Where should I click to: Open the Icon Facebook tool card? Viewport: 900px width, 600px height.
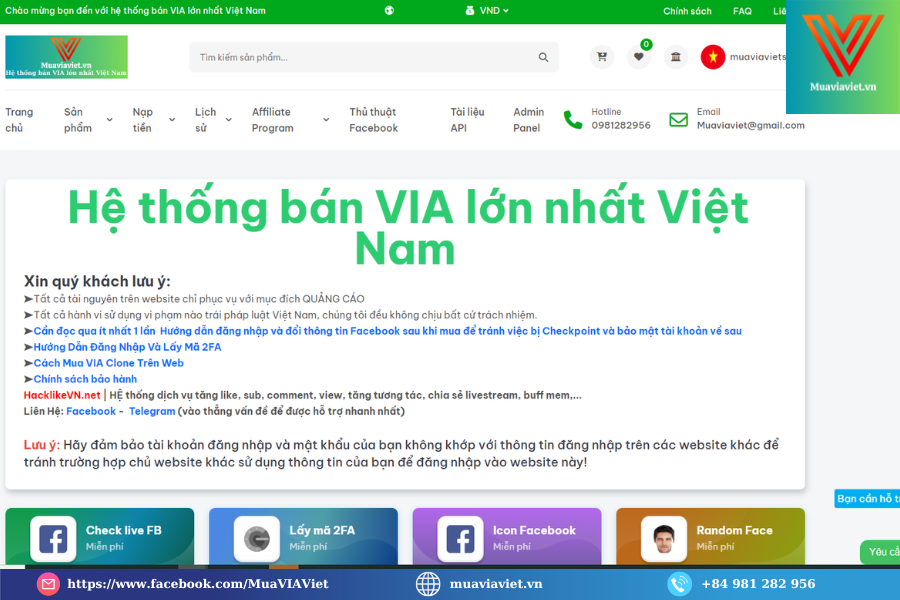tap(507, 536)
